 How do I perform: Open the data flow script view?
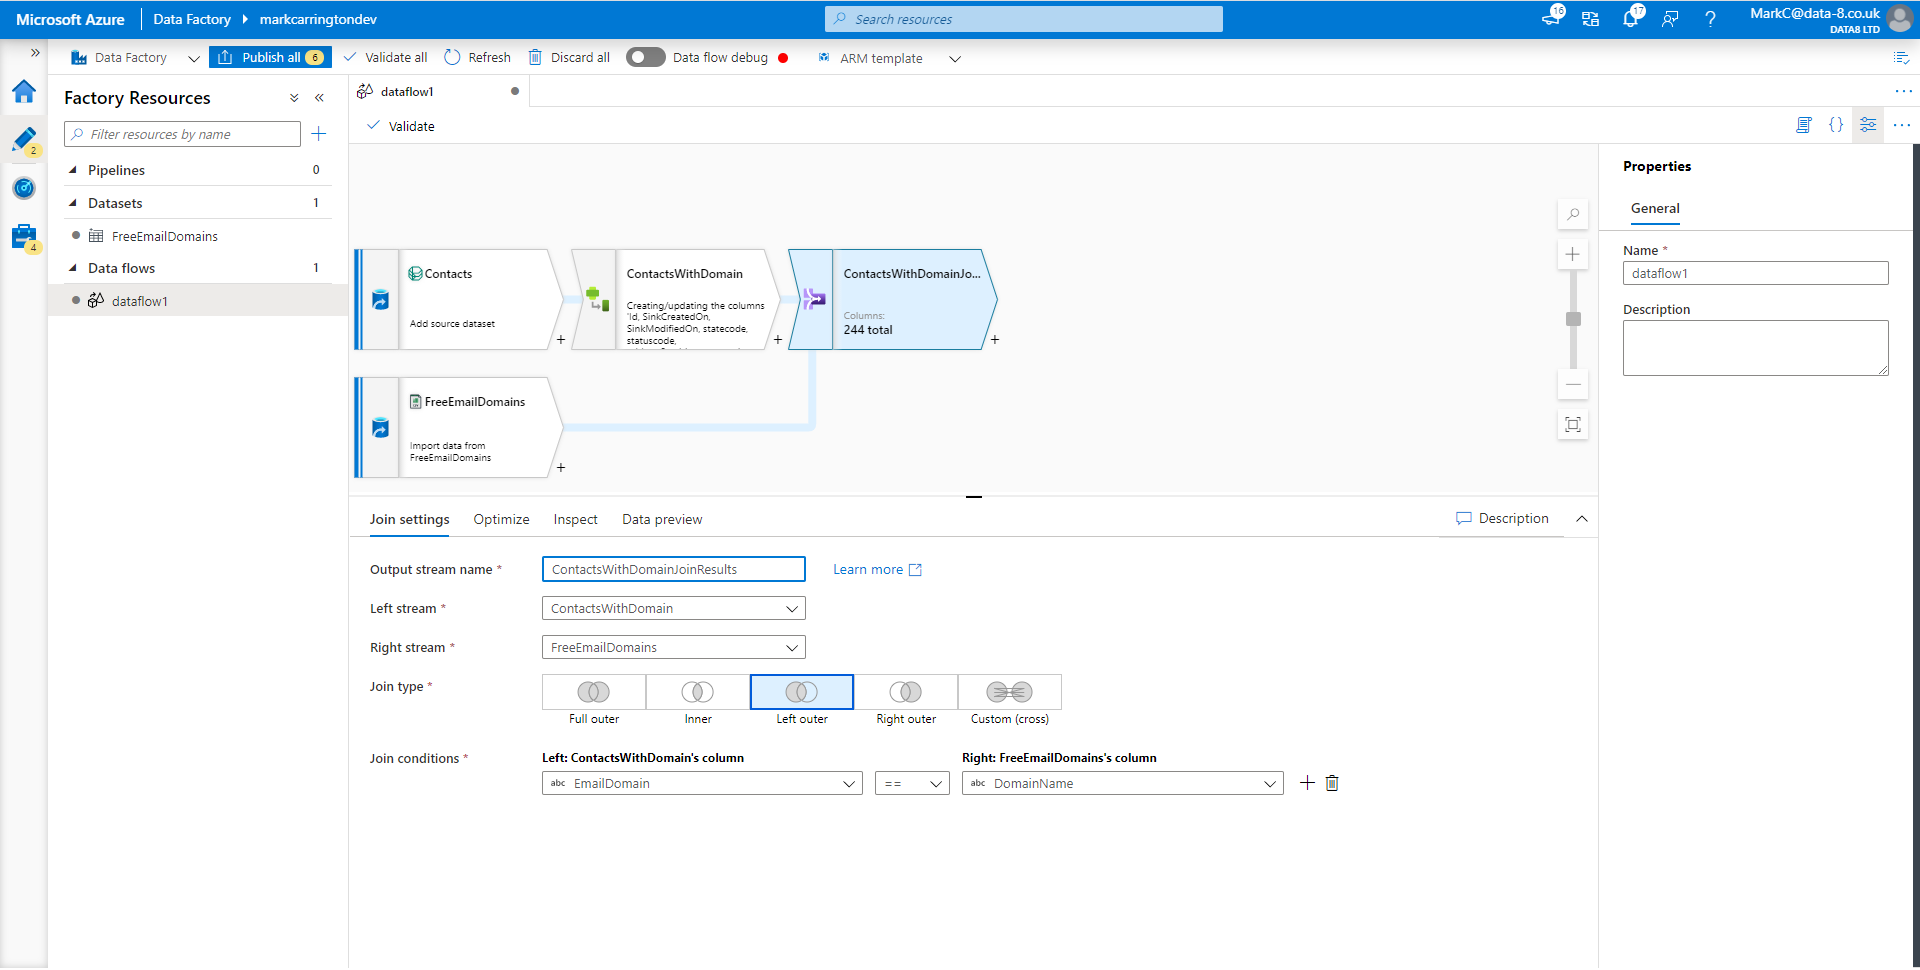[x=1804, y=125]
